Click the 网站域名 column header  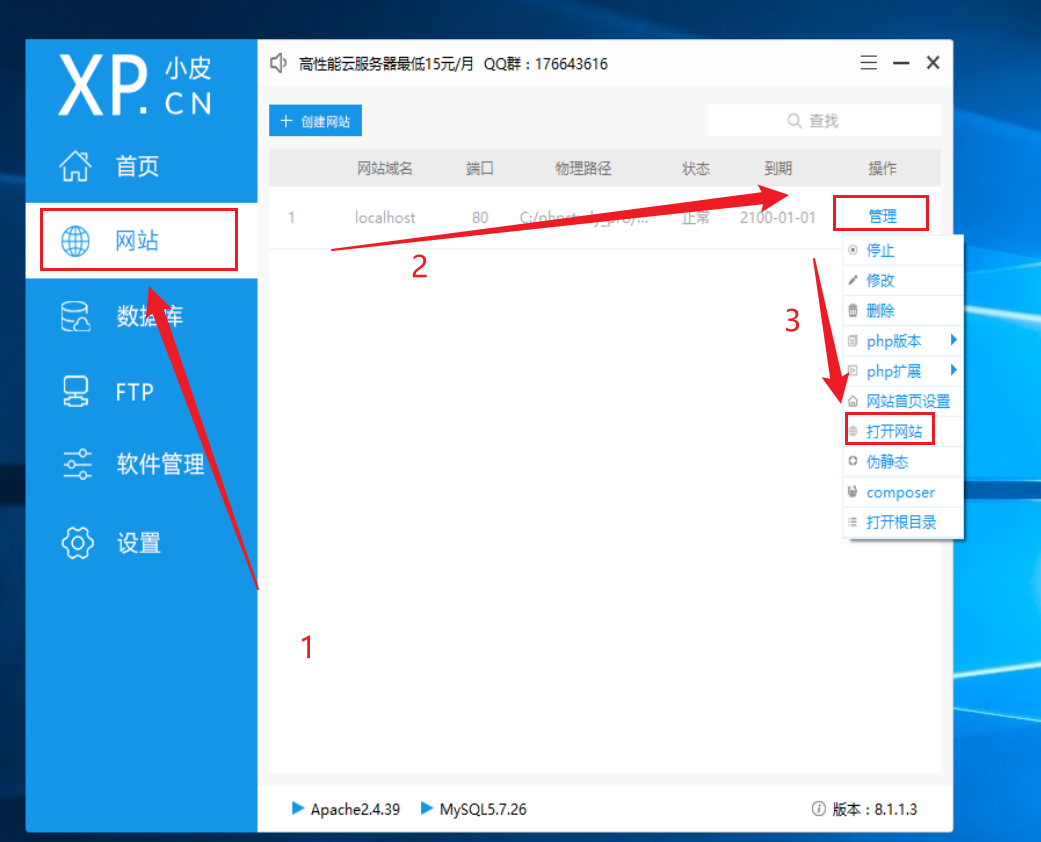[x=385, y=168]
